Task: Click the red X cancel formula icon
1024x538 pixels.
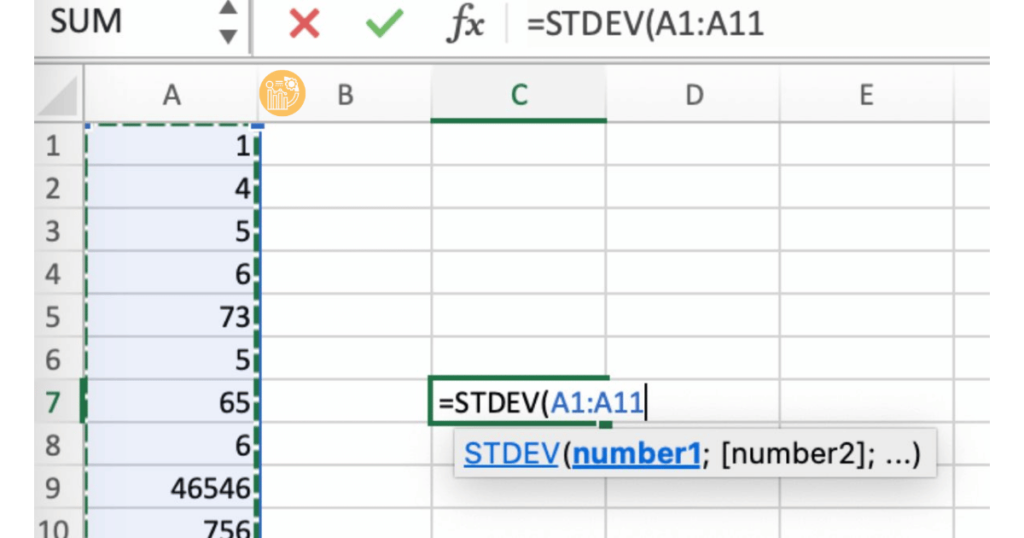Action: pos(303,24)
